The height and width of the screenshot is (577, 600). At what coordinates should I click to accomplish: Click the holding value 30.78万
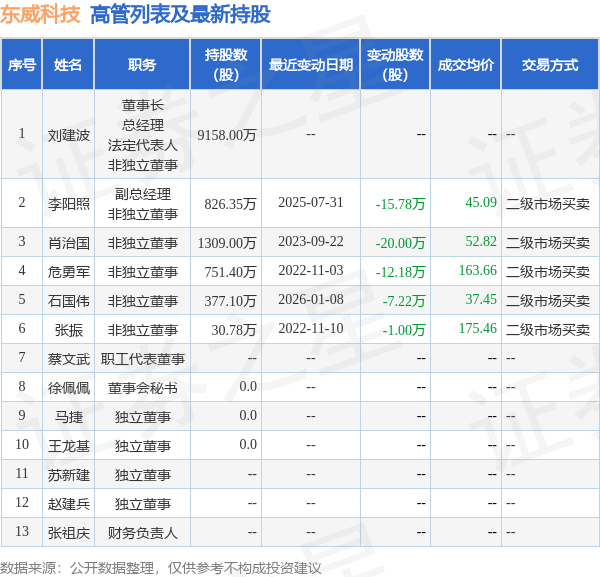(233, 330)
